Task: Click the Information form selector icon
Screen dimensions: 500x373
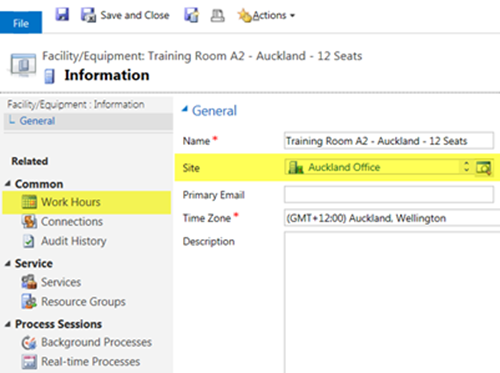Action: click(49, 76)
